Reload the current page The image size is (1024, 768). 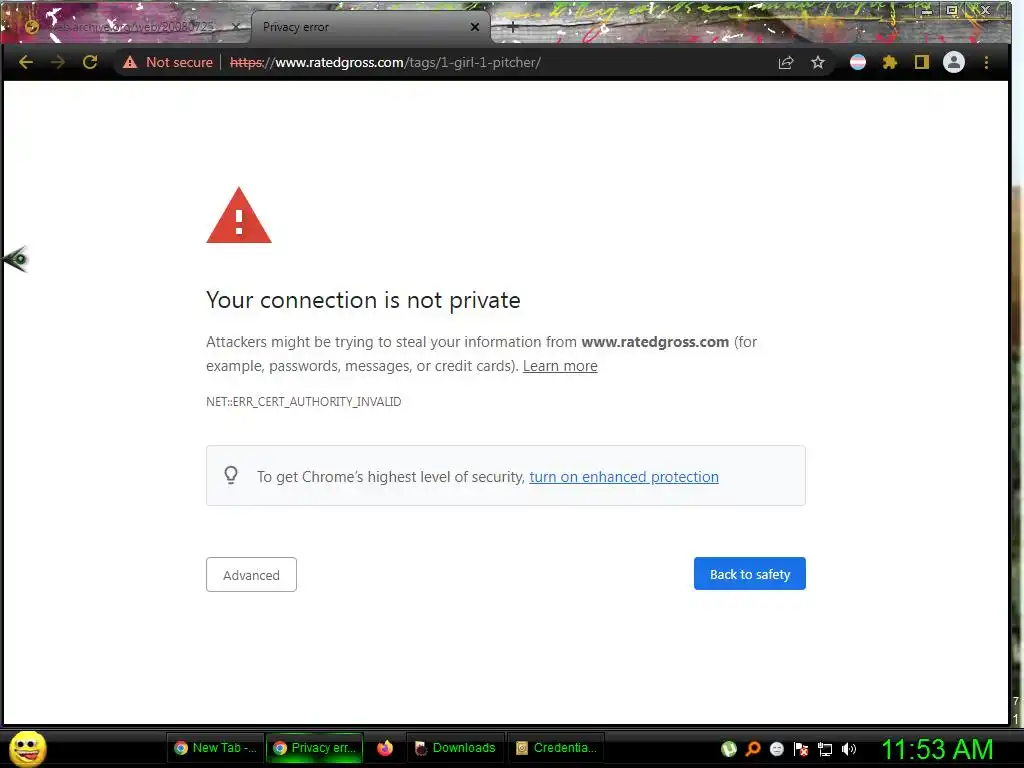click(90, 63)
